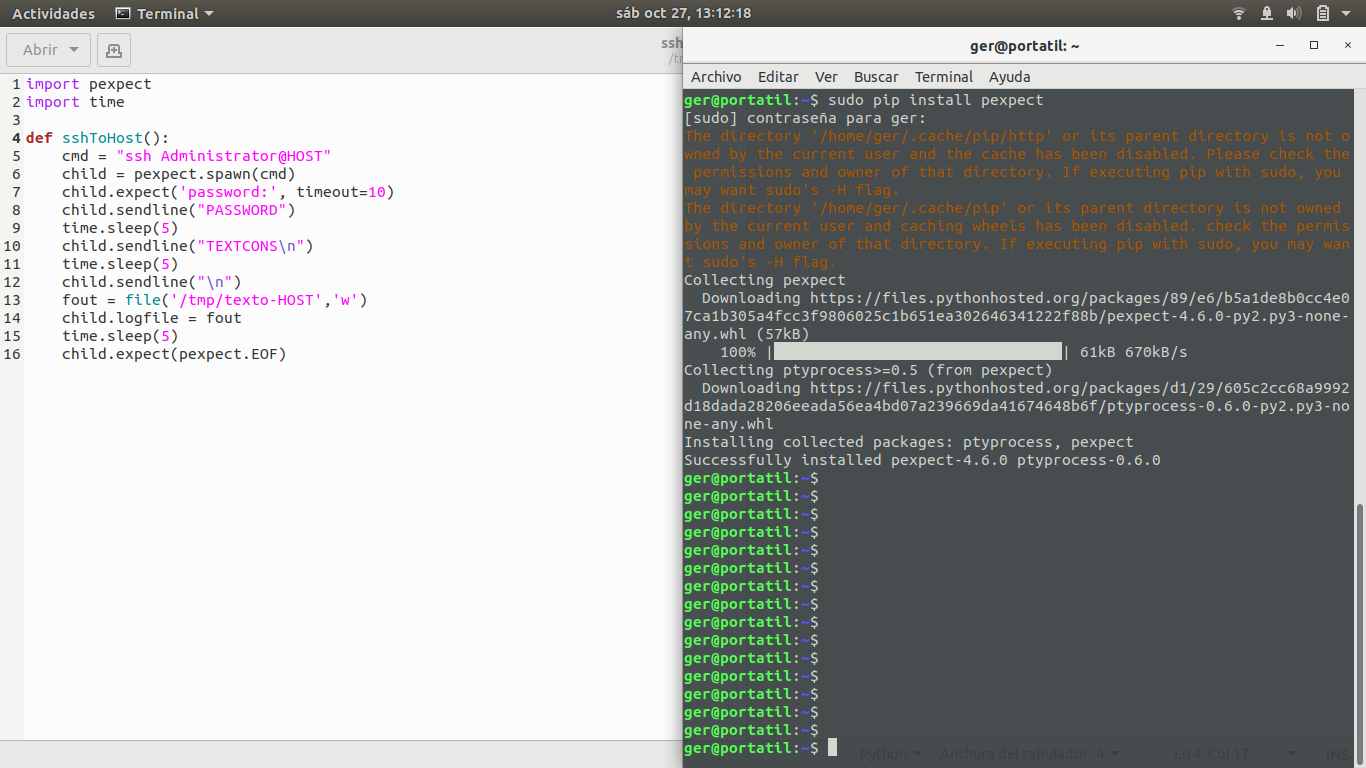The height and width of the screenshot is (768, 1366).
Task: Minimize the ger@portatil terminal window
Action: tap(1281, 46)
